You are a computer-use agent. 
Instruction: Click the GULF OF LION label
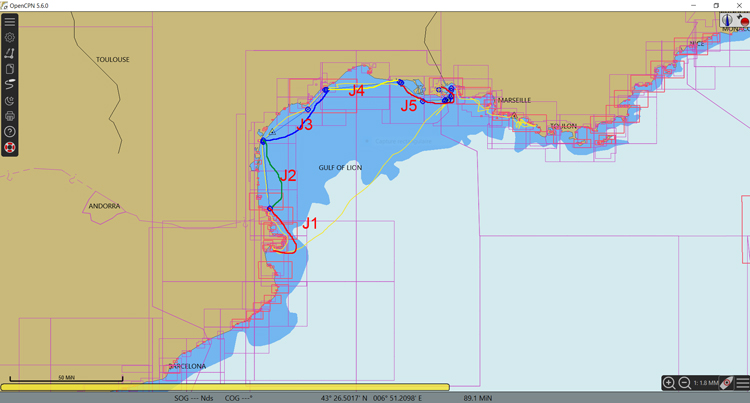click(340, 168)
